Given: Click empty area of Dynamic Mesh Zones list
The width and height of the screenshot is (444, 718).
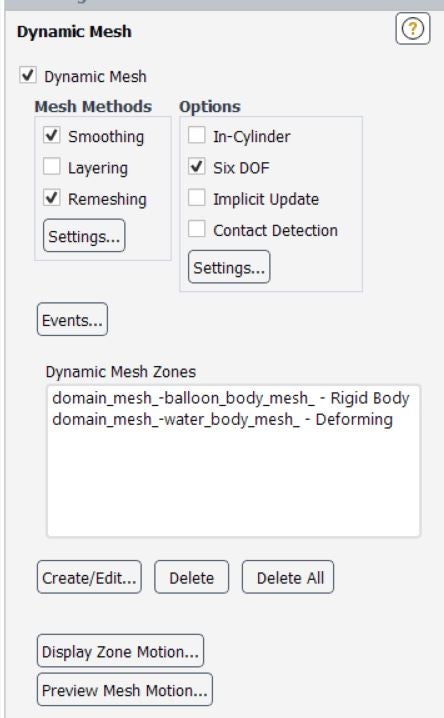Looking at the screenshot, I should pyautogui.click(x=233, y=483).
